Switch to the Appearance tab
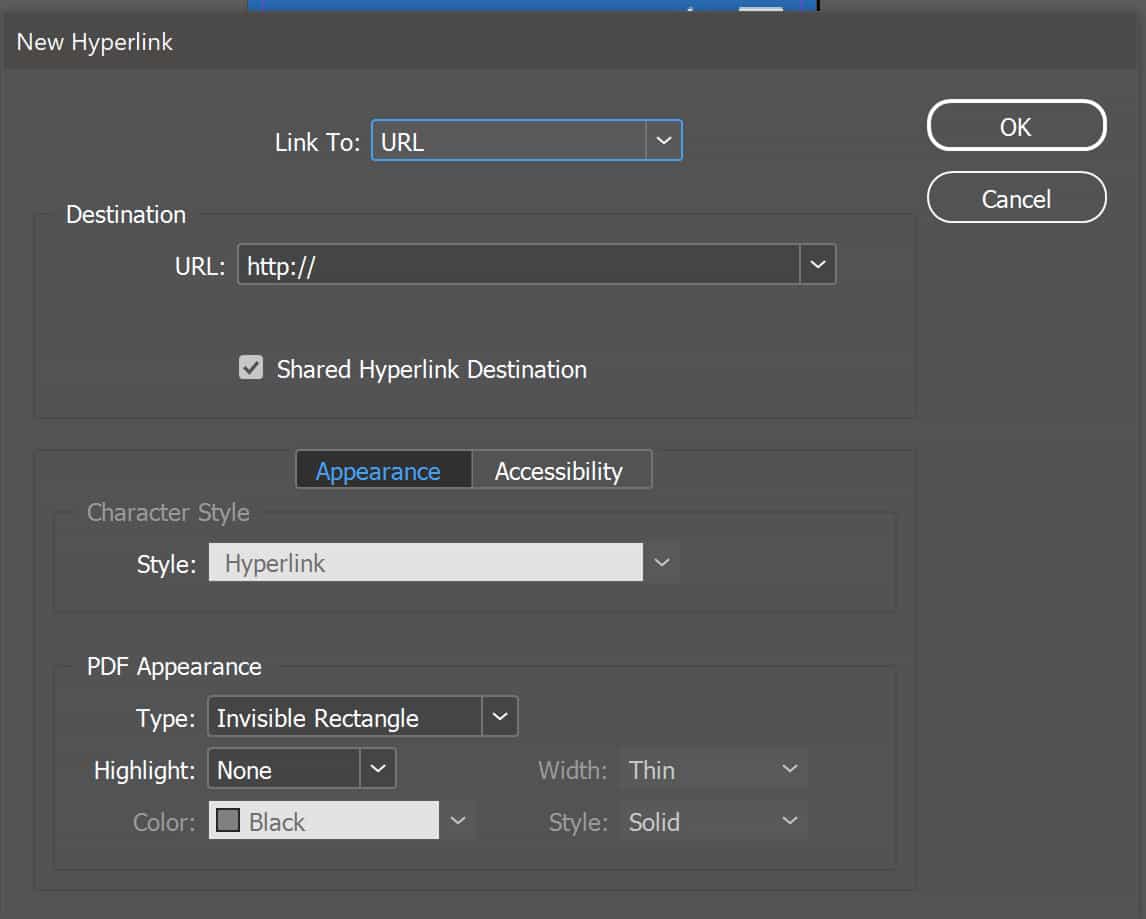Screen dimensions: 1146x919 (x=384, y=470)
